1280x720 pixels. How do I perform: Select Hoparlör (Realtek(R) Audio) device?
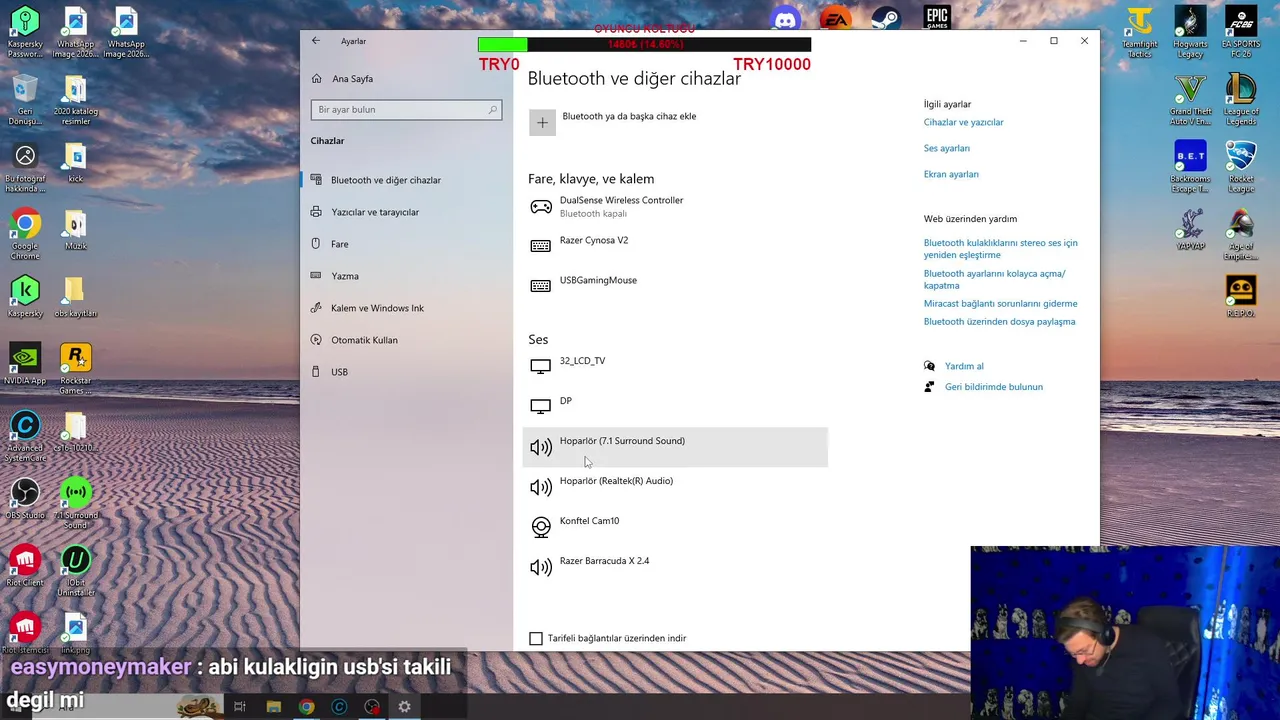(675, 487)
